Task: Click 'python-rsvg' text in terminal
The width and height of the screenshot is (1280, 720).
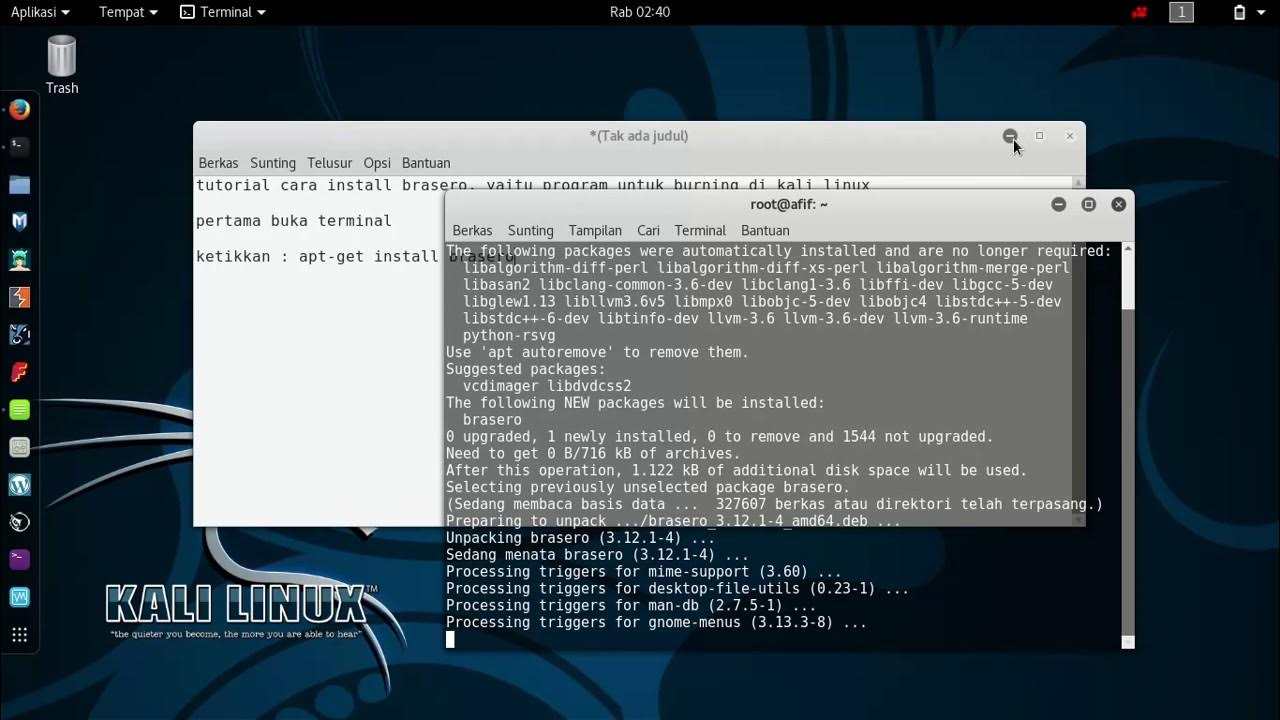Action: (509, 336)
